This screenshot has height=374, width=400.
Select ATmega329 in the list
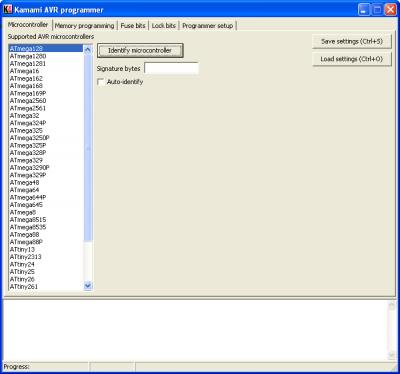point(46,160)
